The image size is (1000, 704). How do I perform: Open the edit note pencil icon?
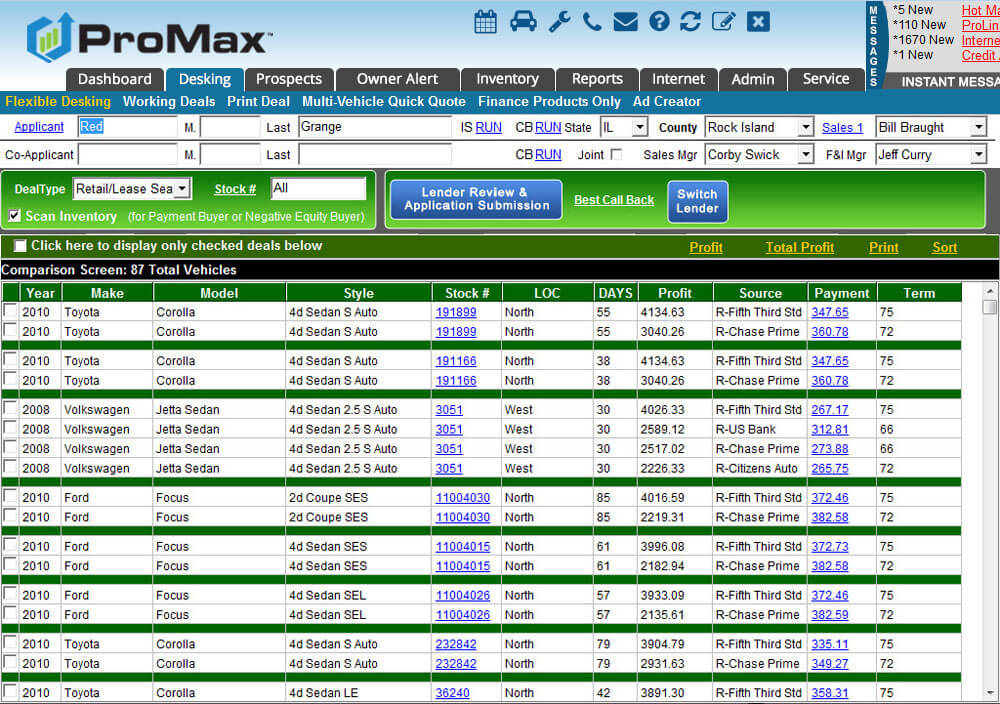[x=723, y=22]
